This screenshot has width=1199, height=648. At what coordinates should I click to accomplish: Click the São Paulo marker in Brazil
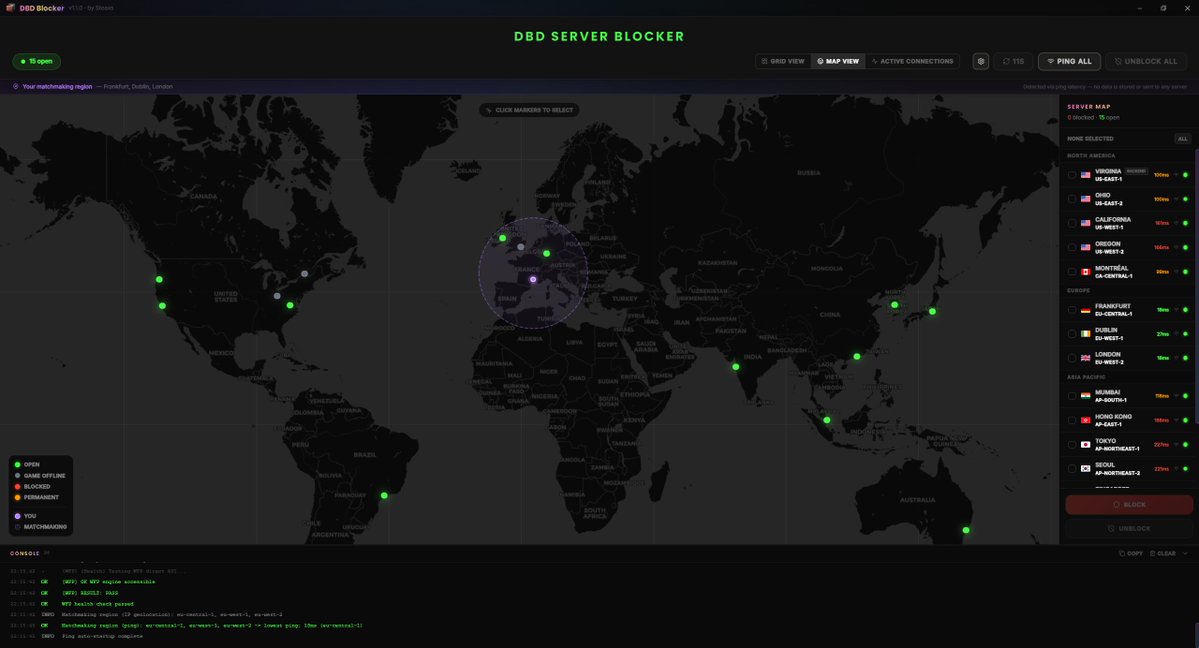point(384,496)
